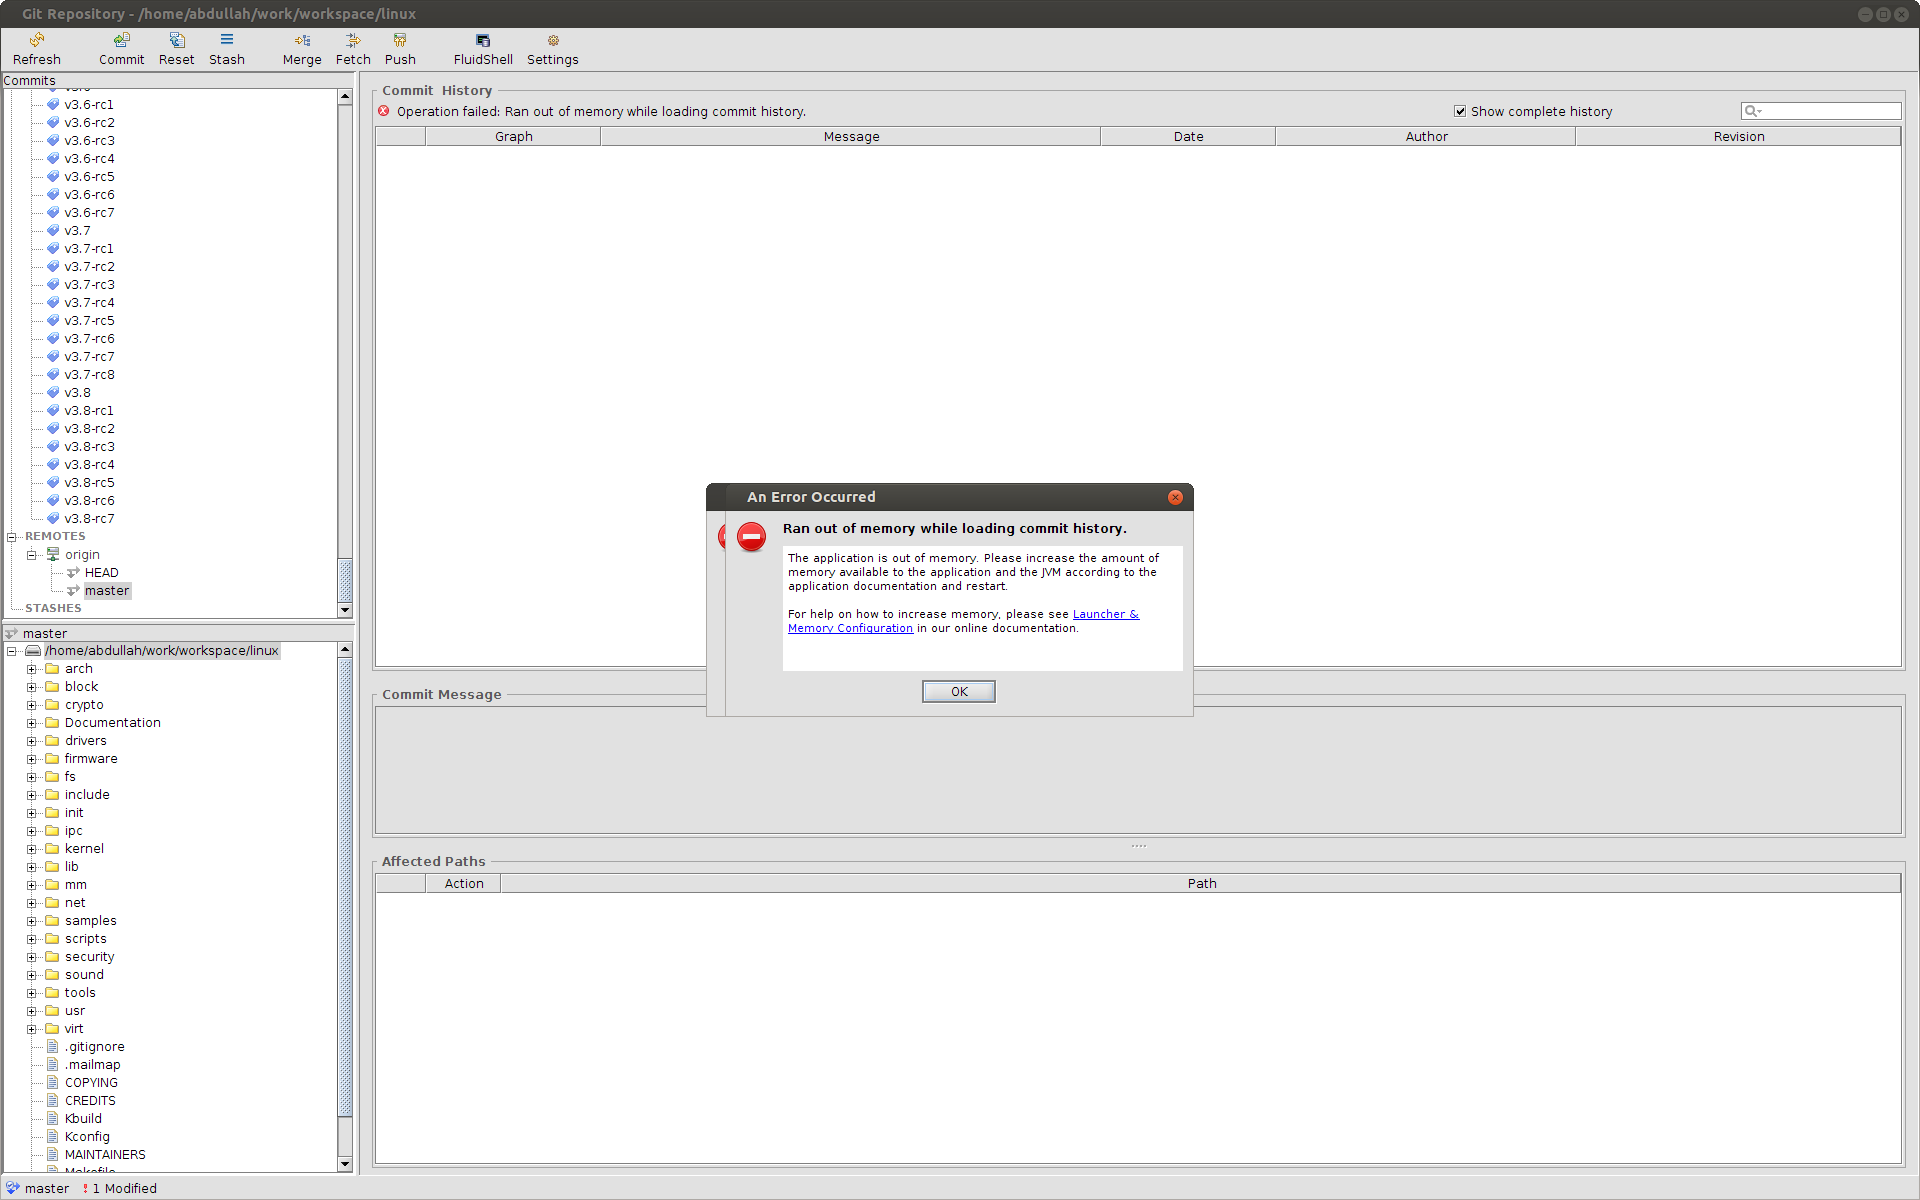The height and width of the screenshot is (1200, 1920).
Task: Expand the drivers folder
Action: point(31,741)
